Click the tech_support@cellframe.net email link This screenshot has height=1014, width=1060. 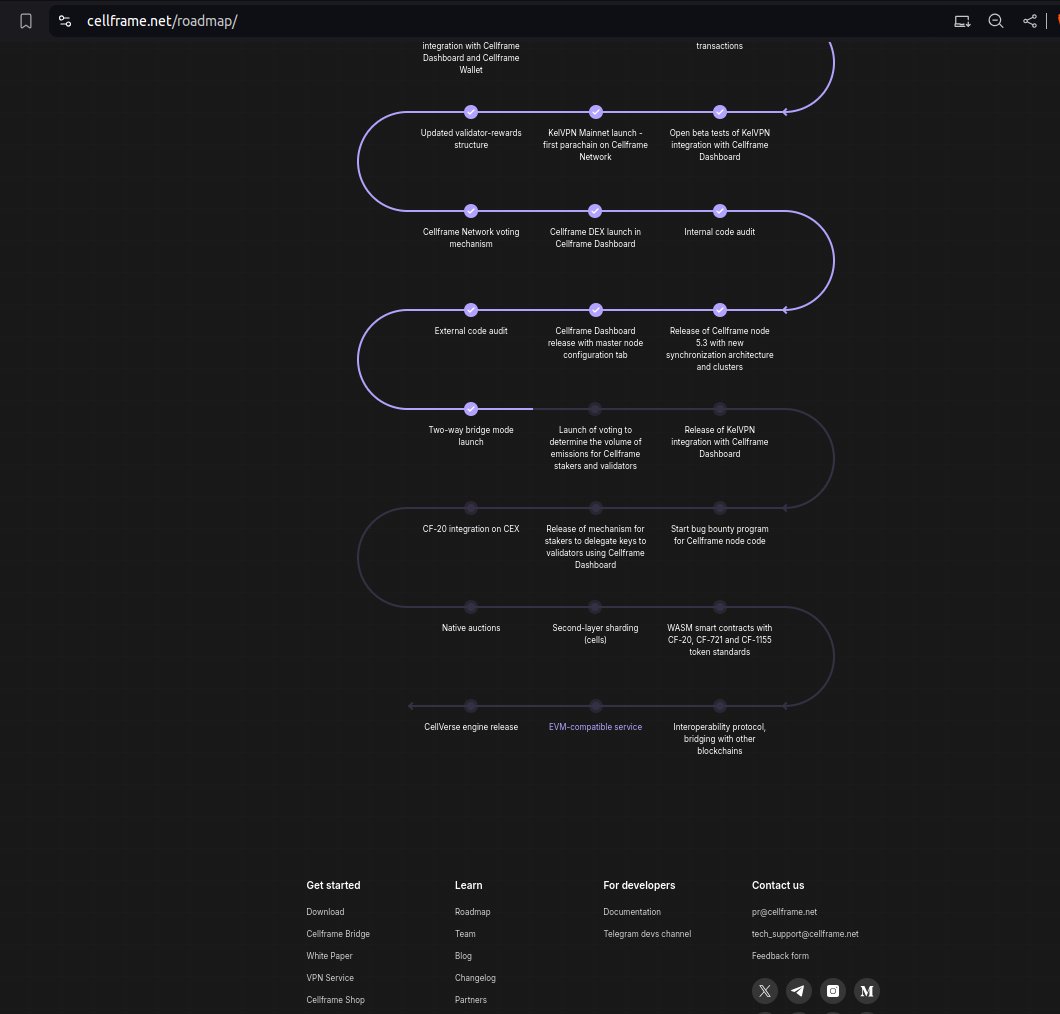805,934
